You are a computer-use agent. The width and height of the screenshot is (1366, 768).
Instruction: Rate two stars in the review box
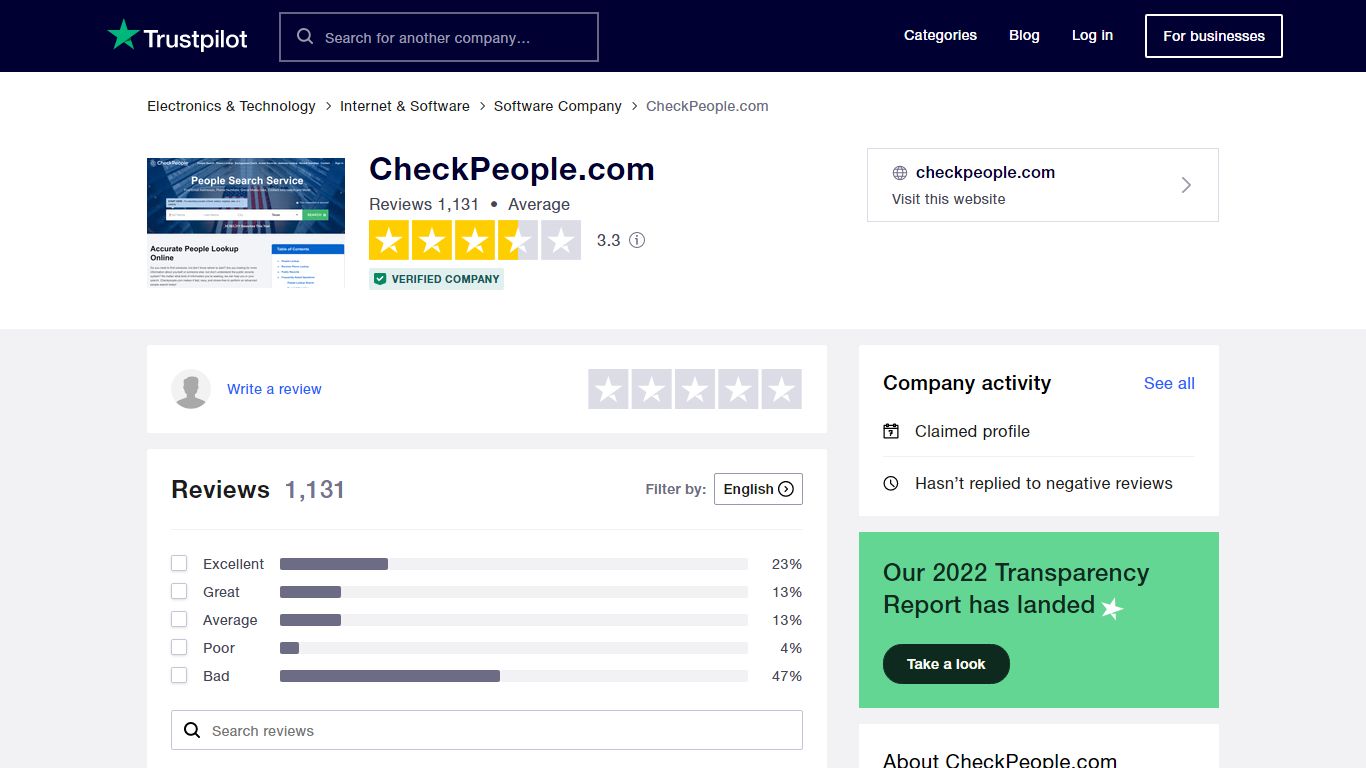point(651,389)
